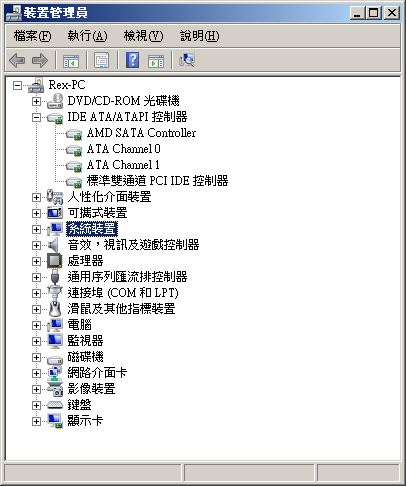The width and height of the screenshot is (406, 486).
Task: Expand the DVD/CD-ROM 光碟機 node
Action: coord(36,101)
